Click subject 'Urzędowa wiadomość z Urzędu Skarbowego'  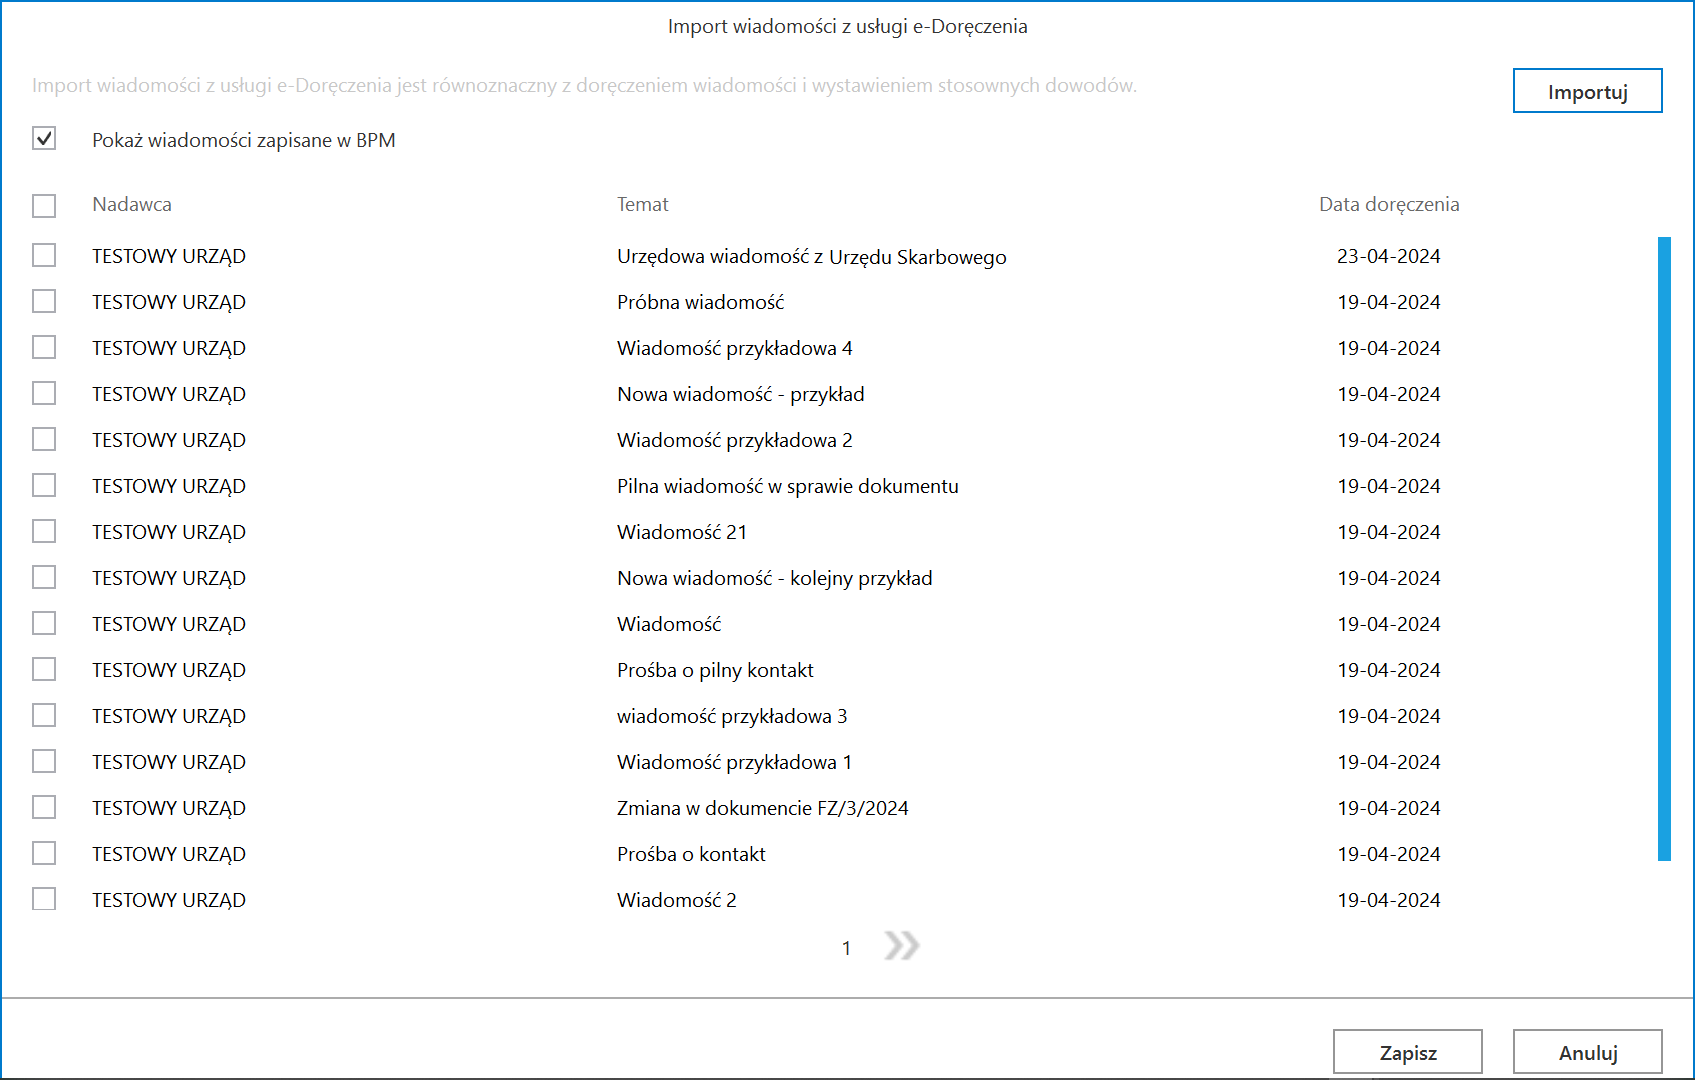[x=812, y=257]
